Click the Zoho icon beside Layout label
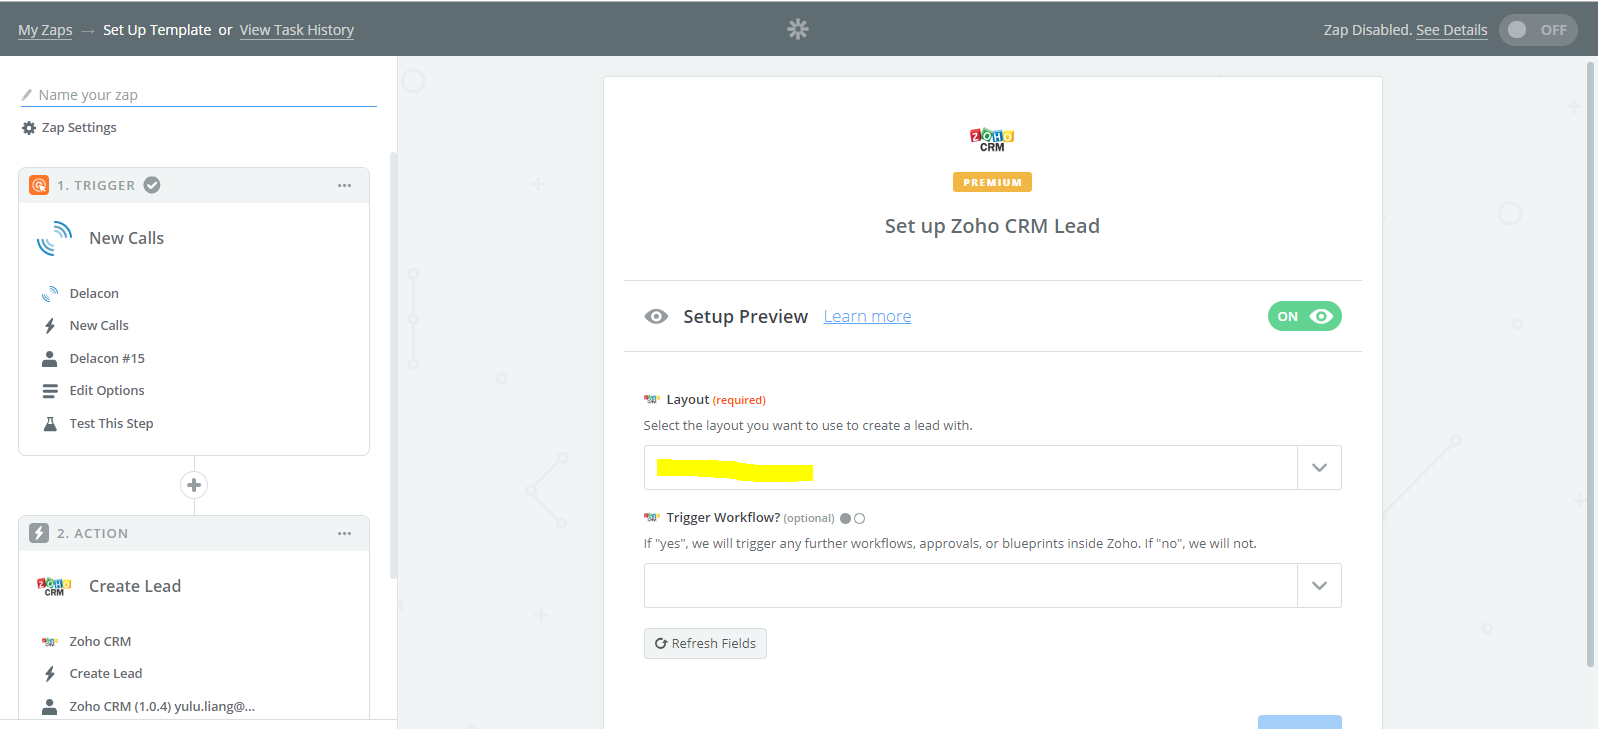 coord(652,399)
